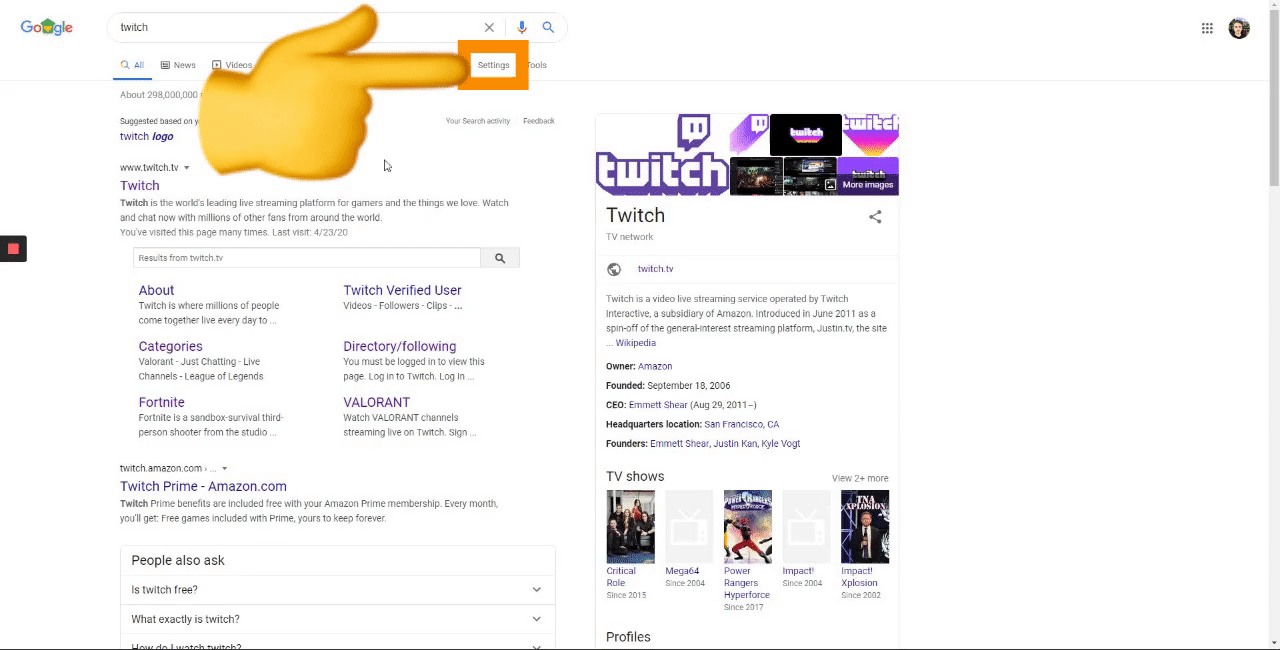This screenshot has width=1280, height=650.
Task: Clear the search box with the X icon
Action: coord(489,28)
